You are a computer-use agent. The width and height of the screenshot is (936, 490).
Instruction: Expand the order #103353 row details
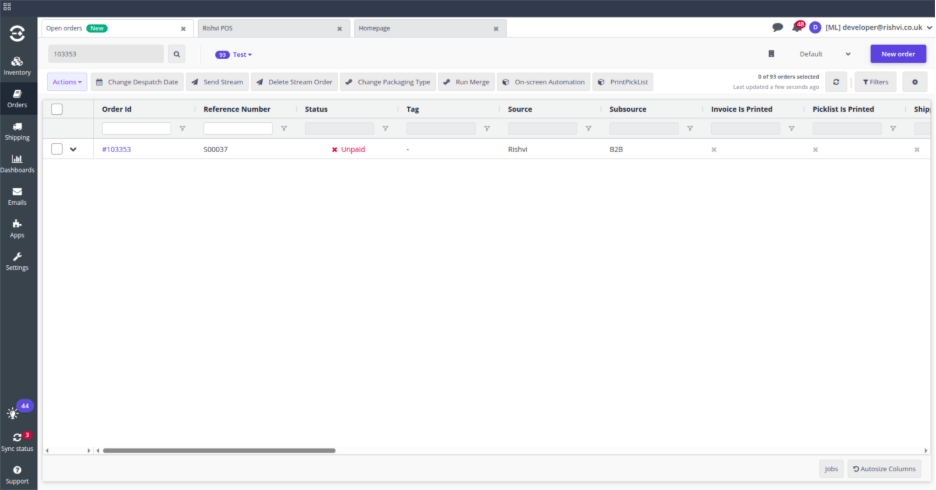coord(73,150)
